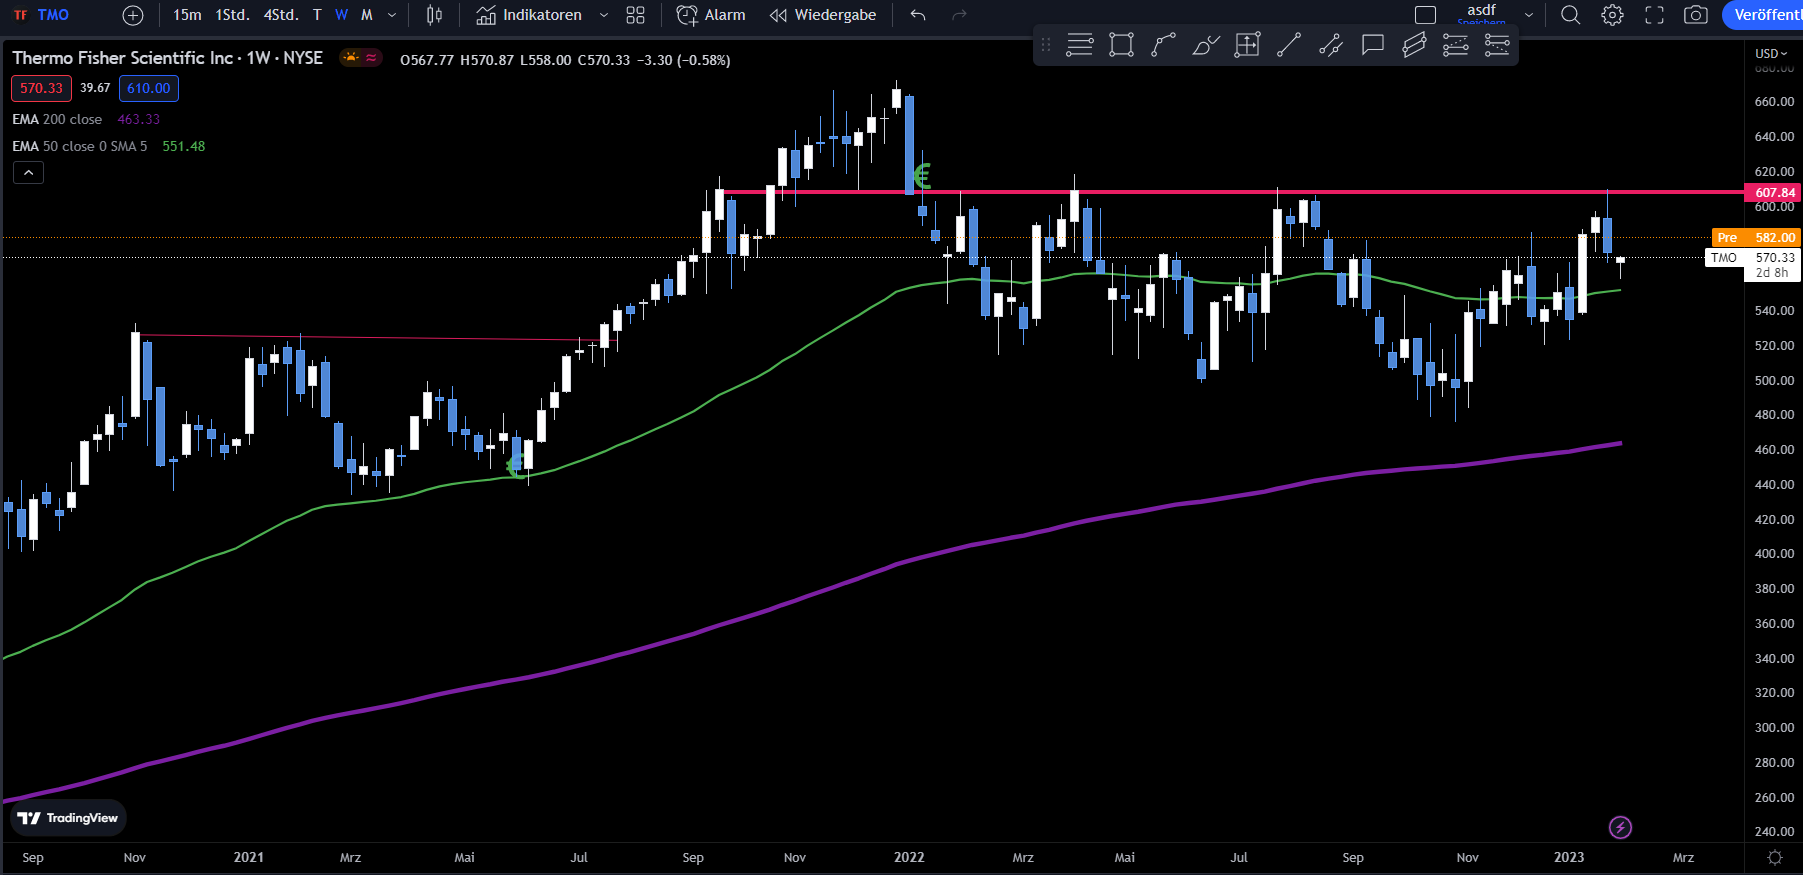Viewport: 1803px width, 875px height.
Task: Select the daily T timeframe
Action: (x=317, y=15)
